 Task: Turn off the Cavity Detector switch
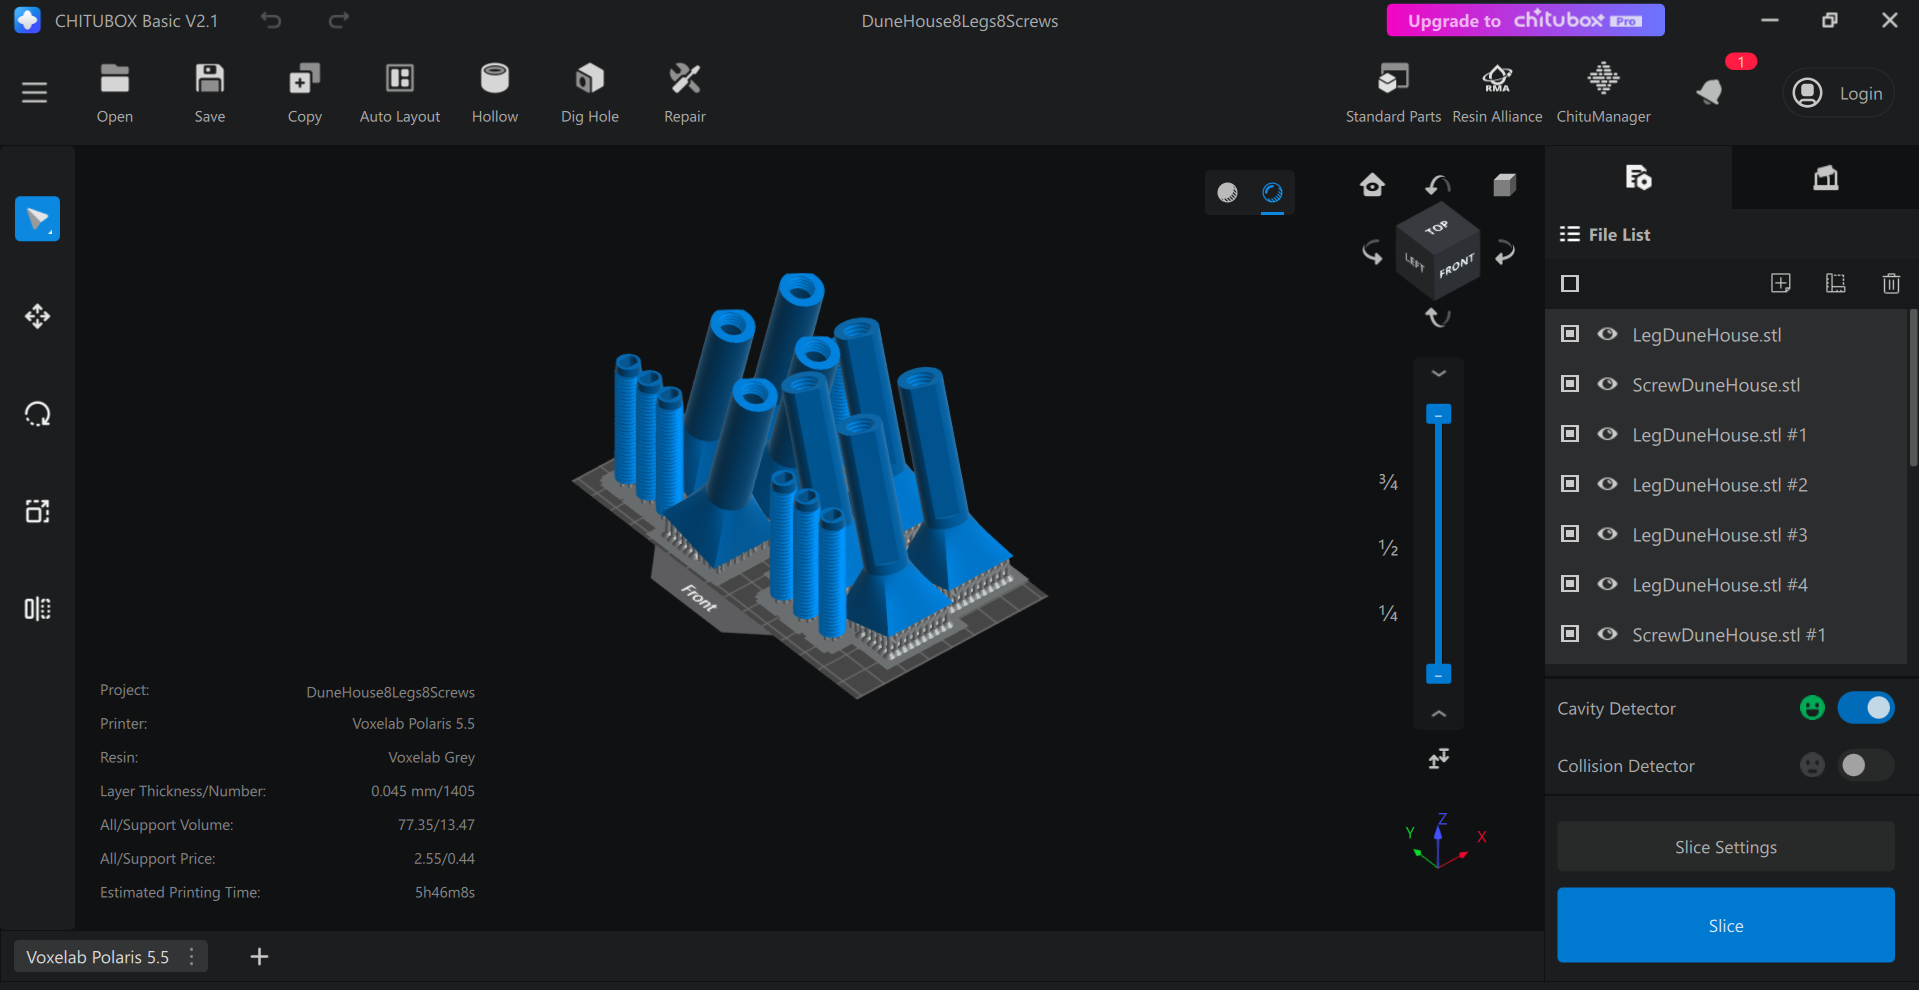pos(1866,708)
